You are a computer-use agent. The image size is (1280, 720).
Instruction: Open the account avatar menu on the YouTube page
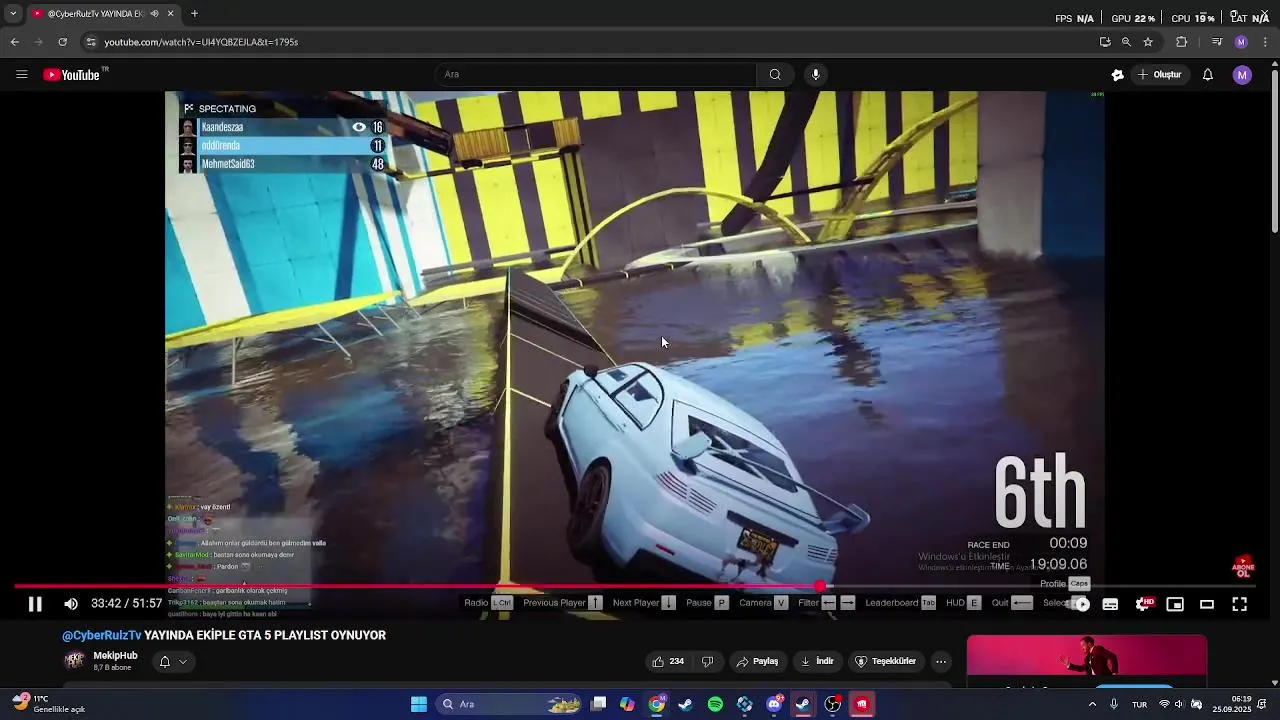pos(1242,75)
